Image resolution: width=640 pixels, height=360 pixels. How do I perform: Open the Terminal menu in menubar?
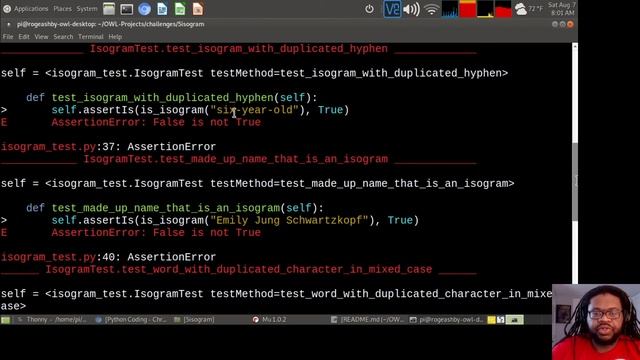coord(91,37)
